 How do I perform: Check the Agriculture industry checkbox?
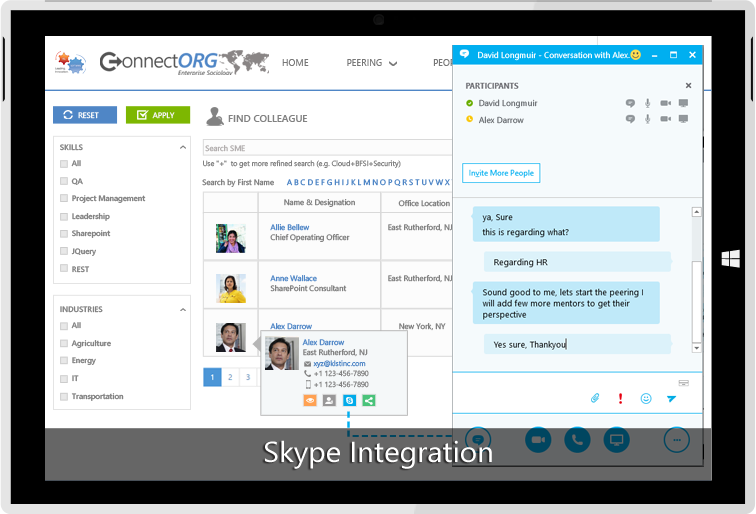click(x=64, y=343)
